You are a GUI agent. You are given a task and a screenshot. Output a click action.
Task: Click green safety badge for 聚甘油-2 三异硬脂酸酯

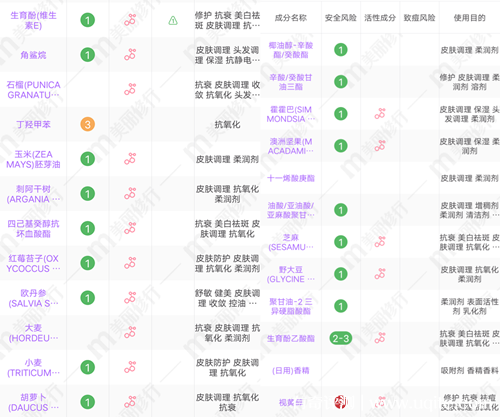340,306
